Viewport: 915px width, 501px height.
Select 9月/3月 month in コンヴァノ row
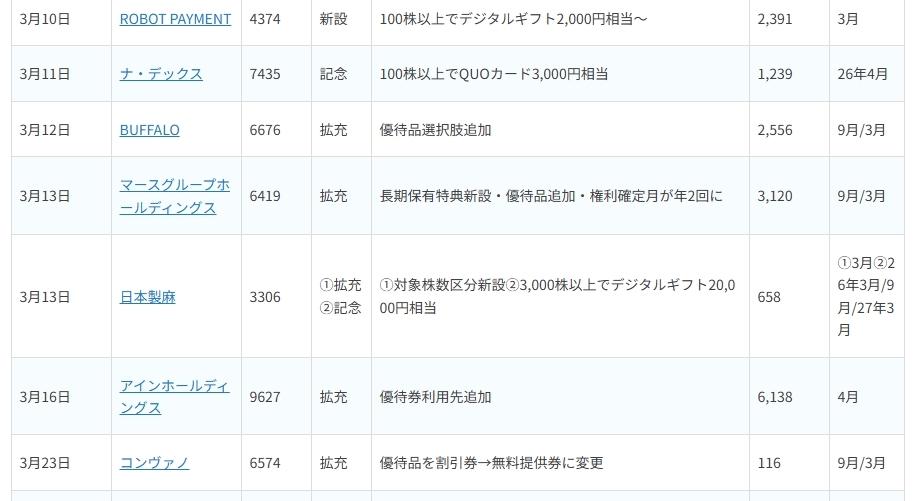pyautogui.click(x=861, y=463)
